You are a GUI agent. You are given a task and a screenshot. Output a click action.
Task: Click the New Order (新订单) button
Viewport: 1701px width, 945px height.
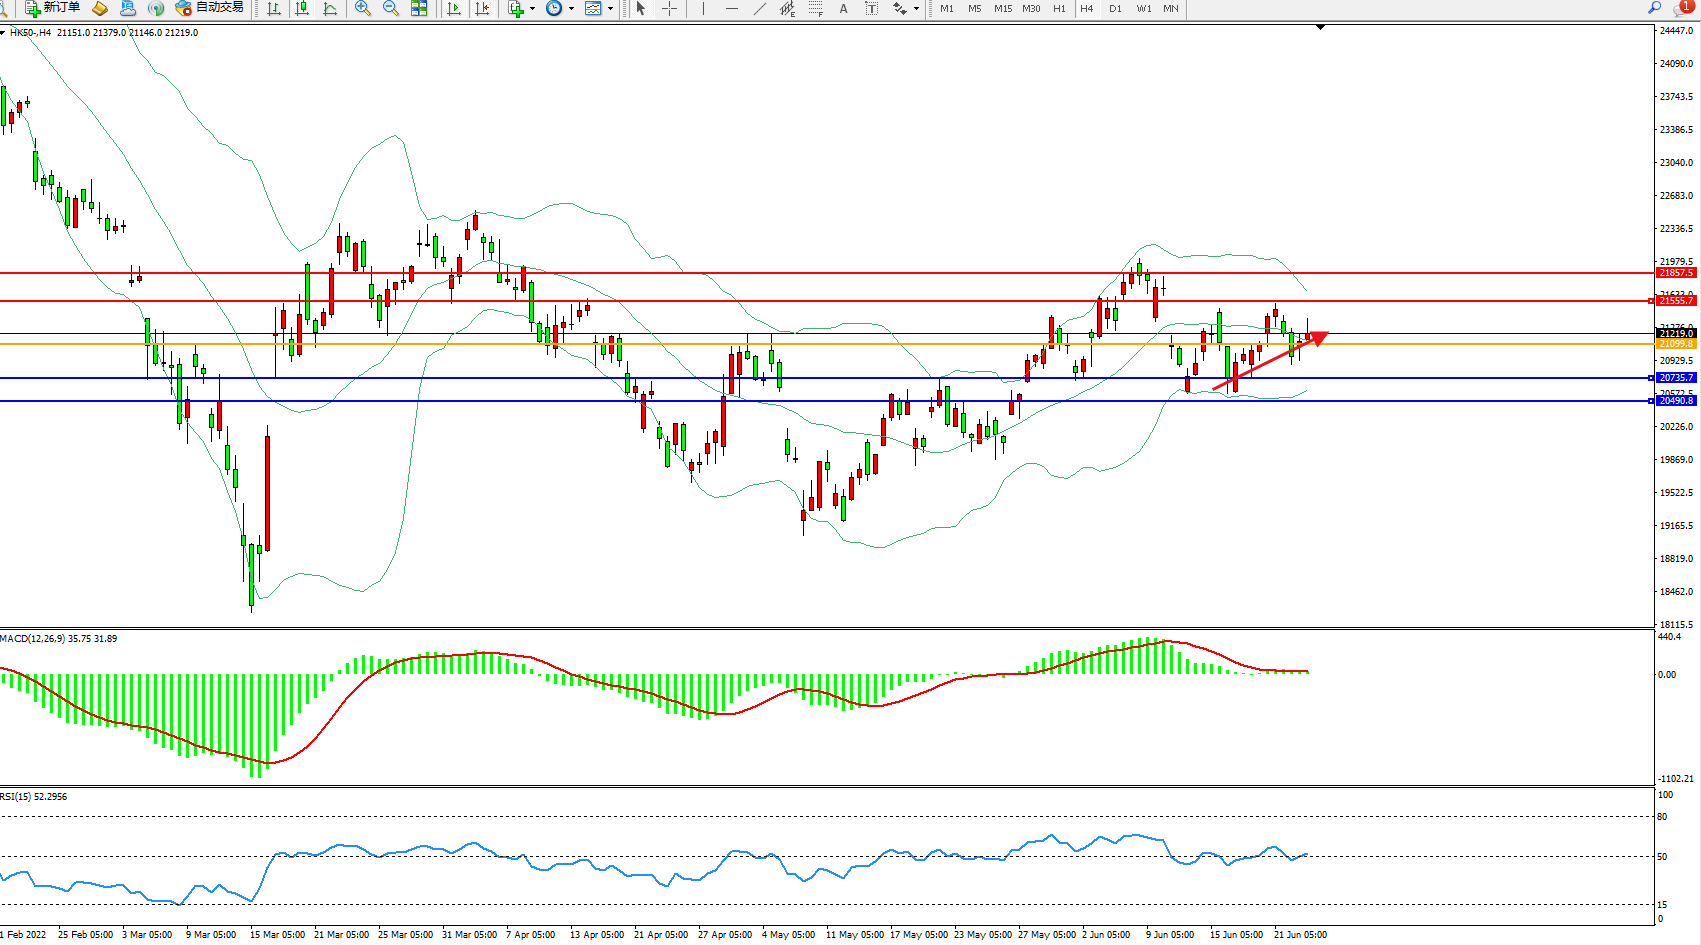(52, 8)
